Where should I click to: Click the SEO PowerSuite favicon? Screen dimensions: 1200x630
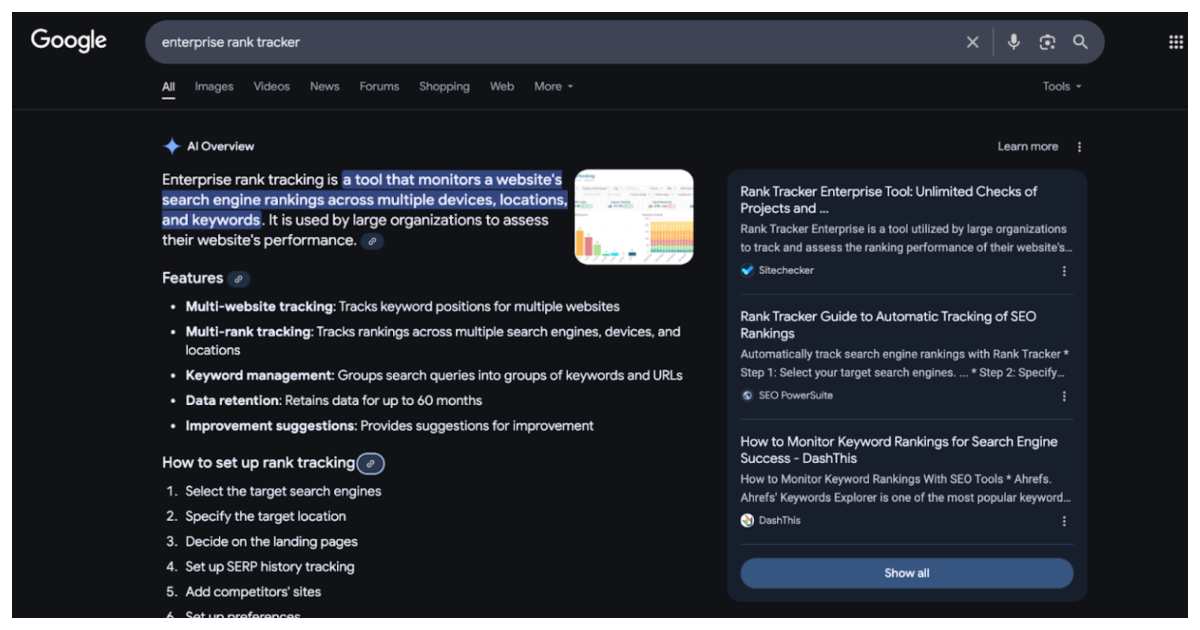(747, 395)
